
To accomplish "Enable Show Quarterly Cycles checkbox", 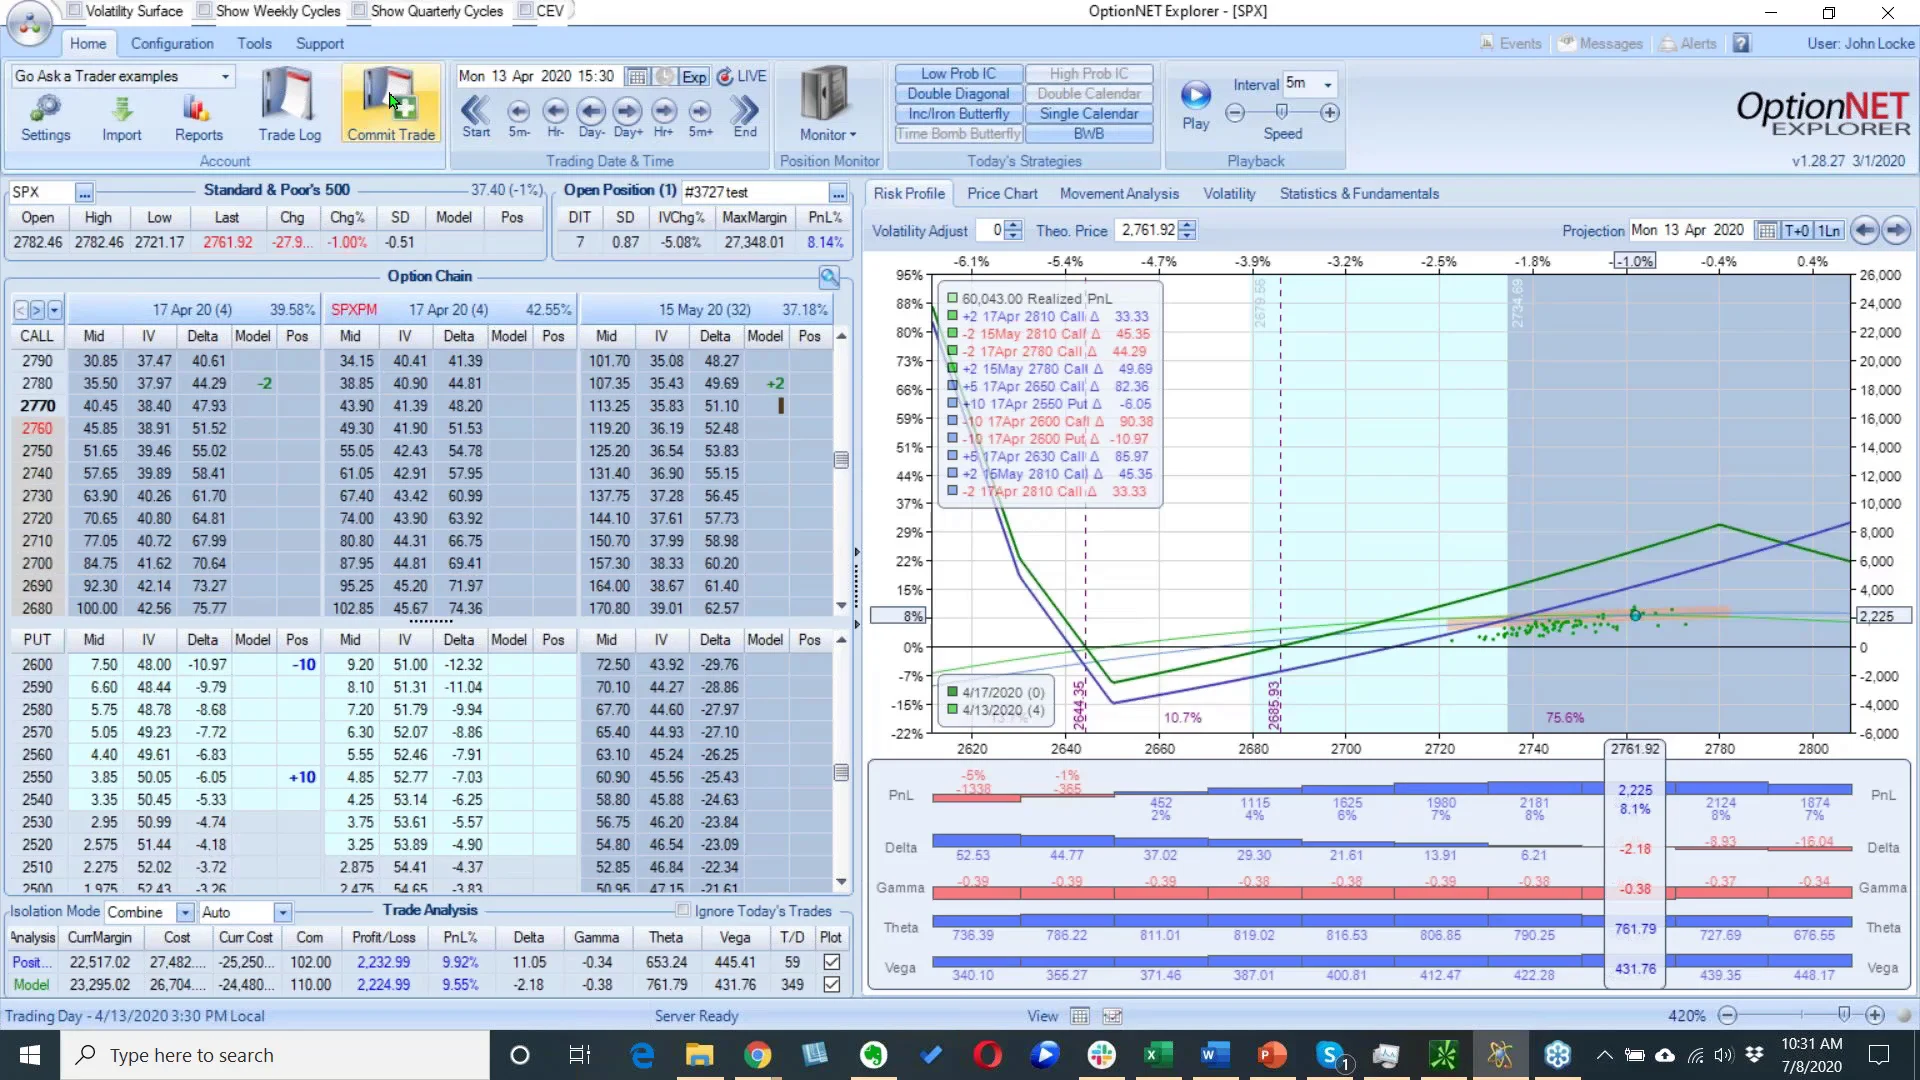I will click(359, 11).
